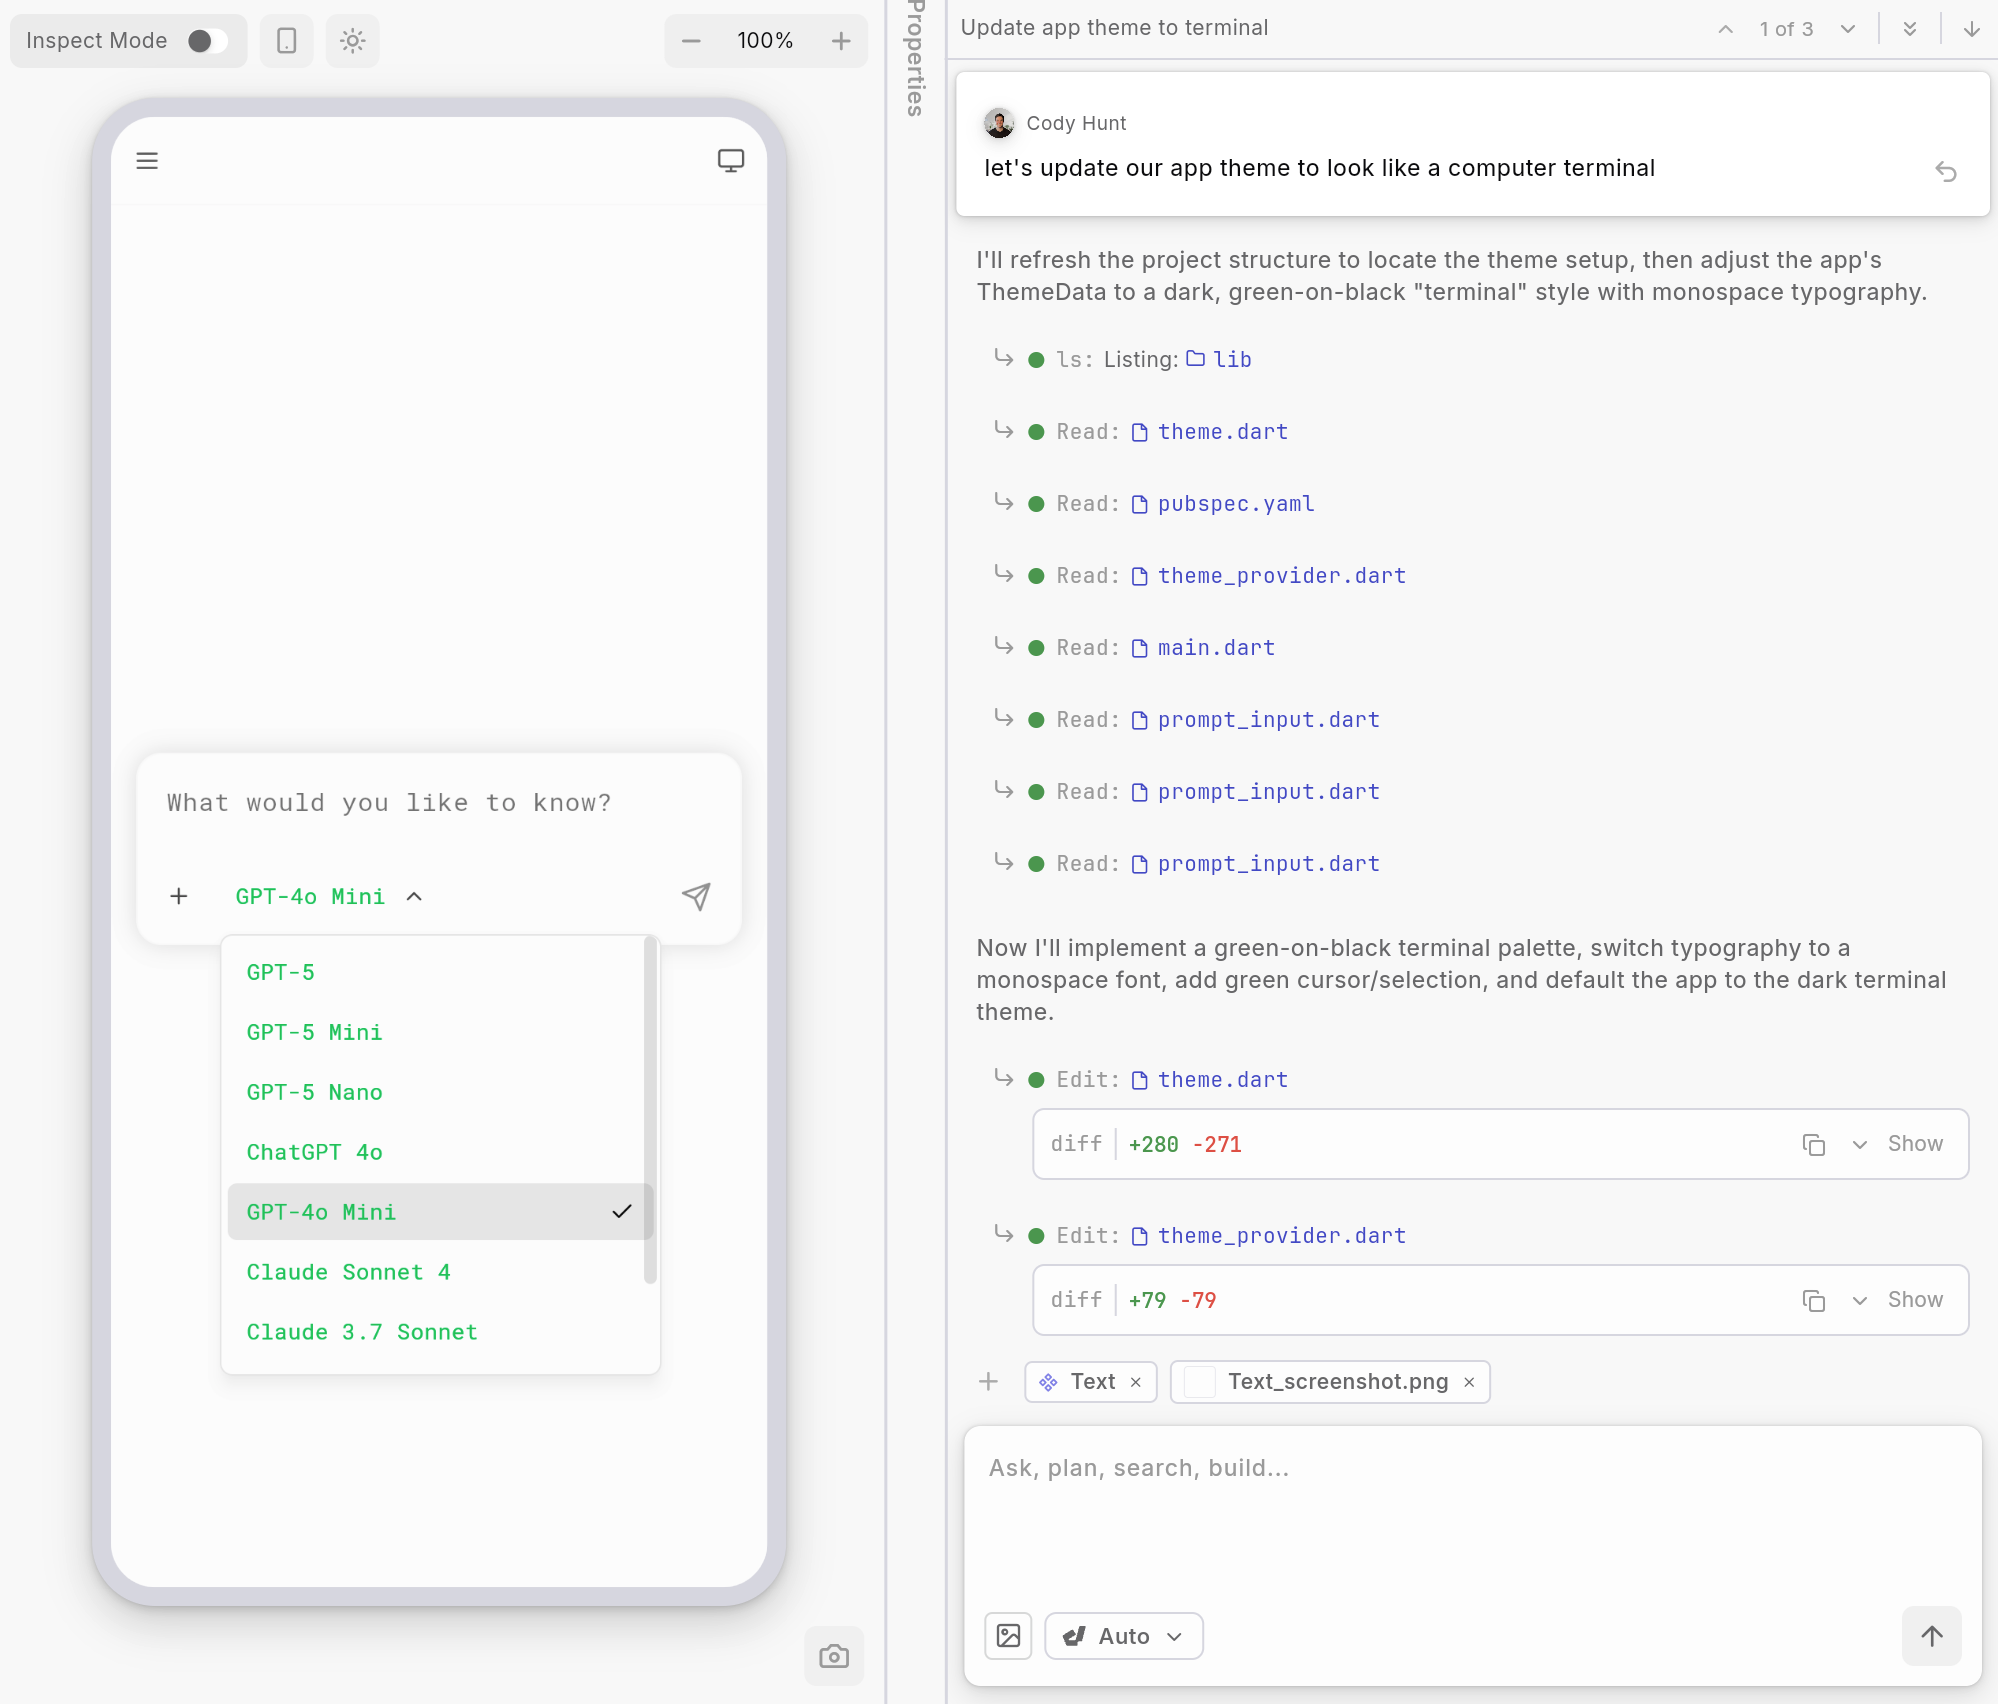
Task: Open the first prompt_input.dart Read link
Action: [x=1256, y=720]
